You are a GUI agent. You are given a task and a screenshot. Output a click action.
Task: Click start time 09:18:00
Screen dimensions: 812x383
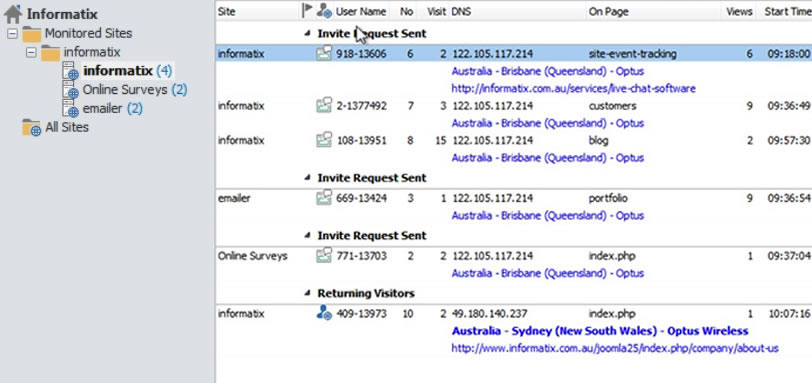(789, 54)
